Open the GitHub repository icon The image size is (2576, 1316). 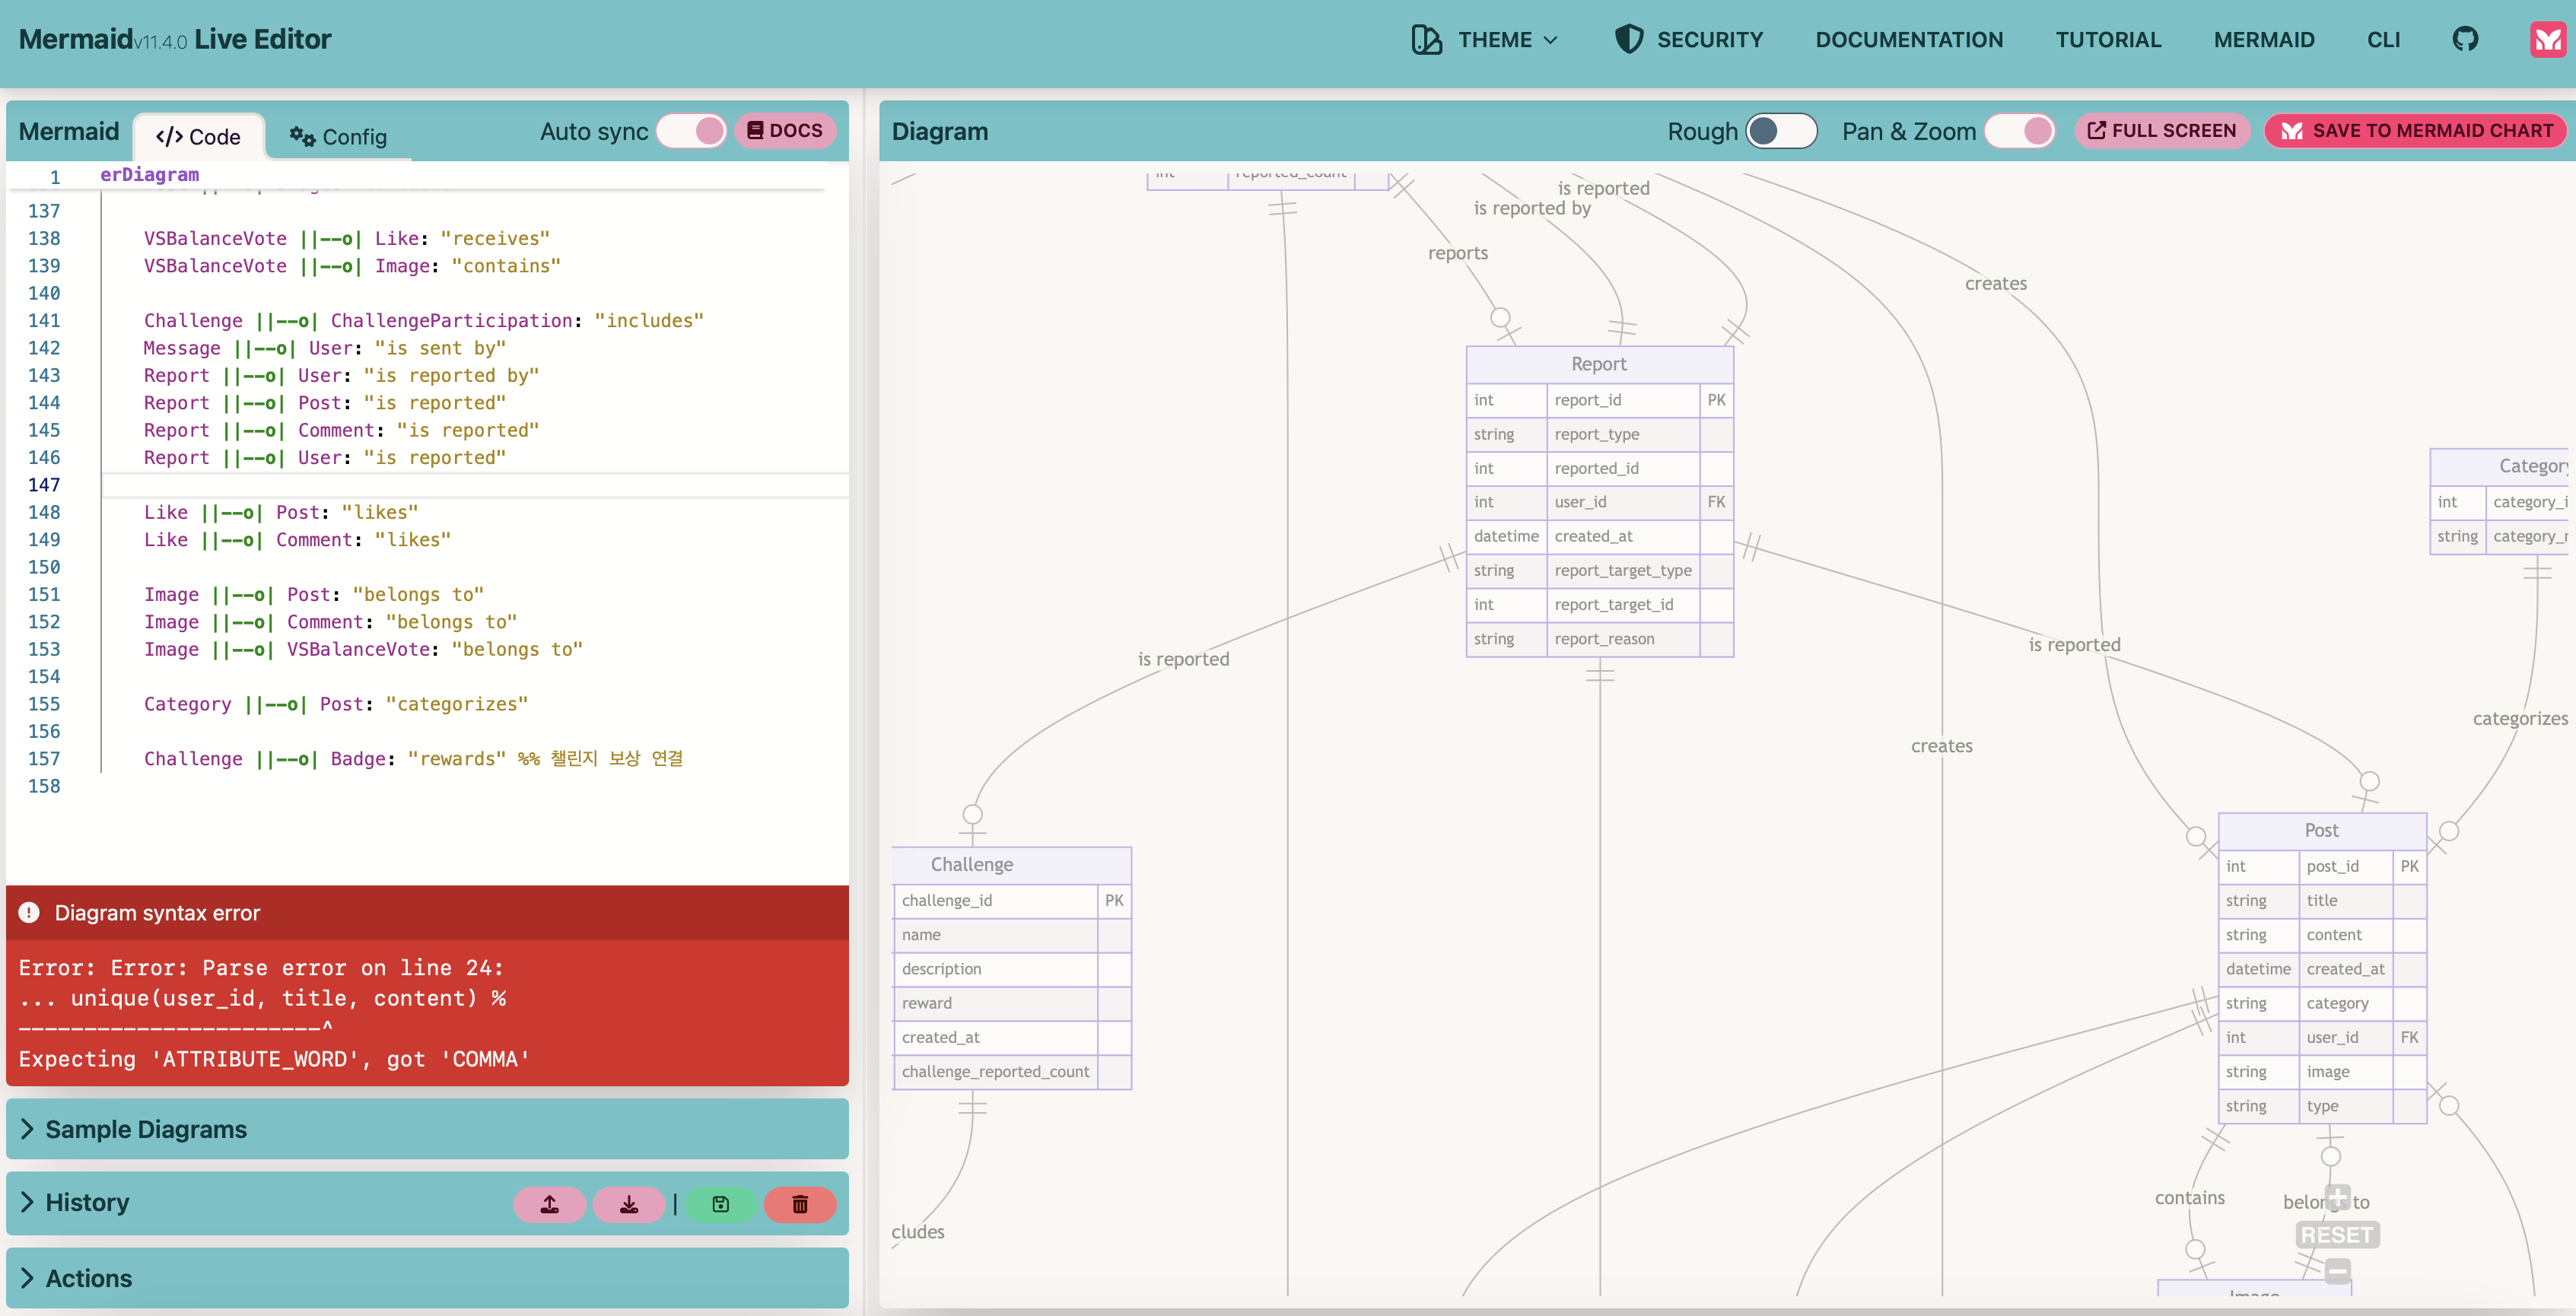coord(2465,39)
